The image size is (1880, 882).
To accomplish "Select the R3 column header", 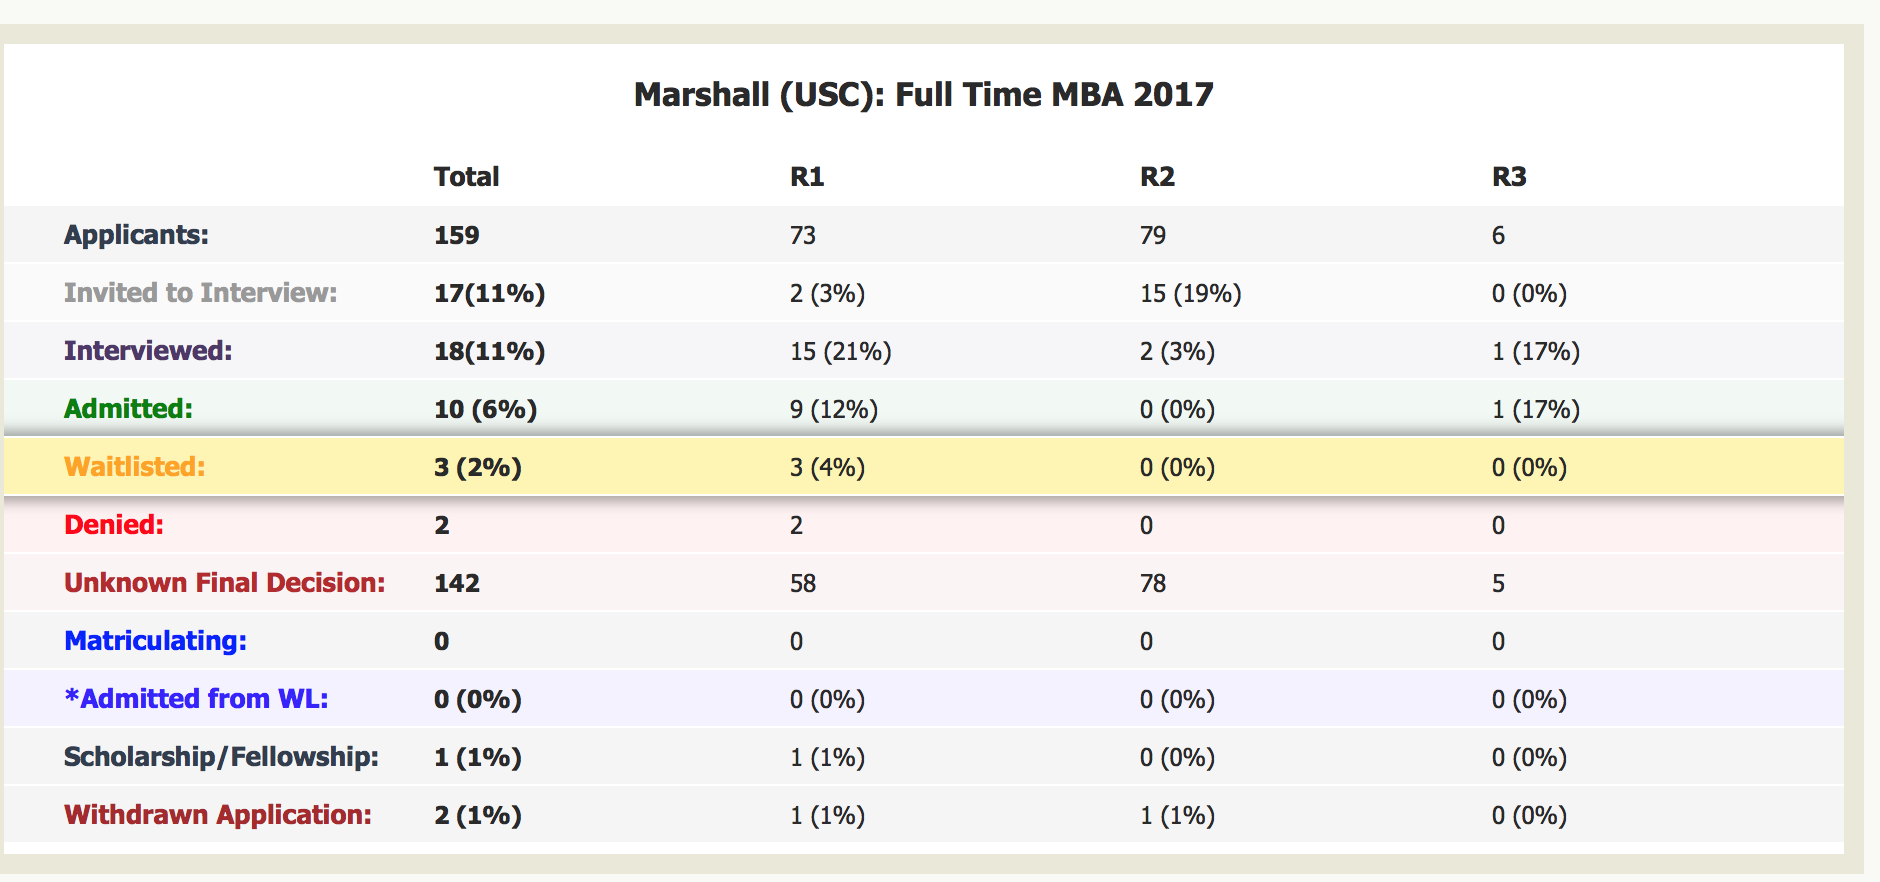I will point(1509,177).
